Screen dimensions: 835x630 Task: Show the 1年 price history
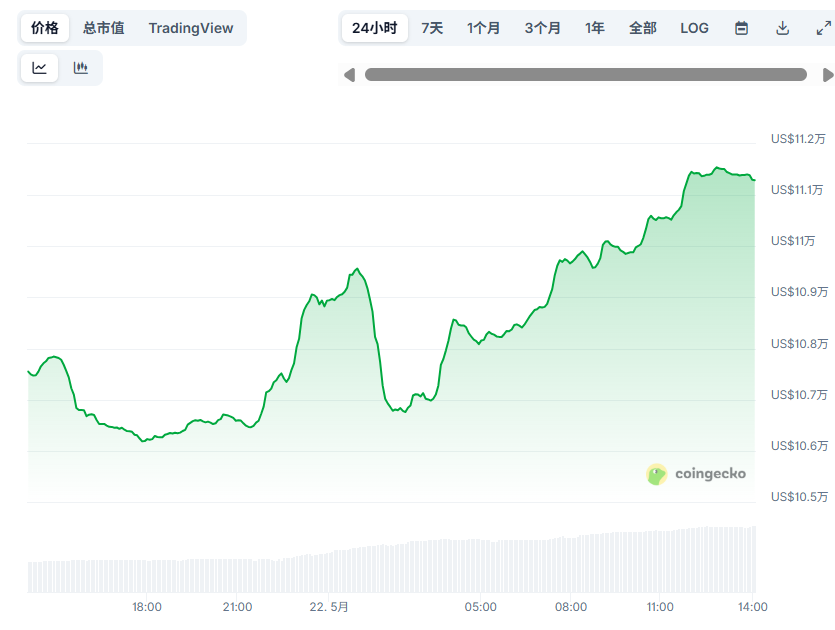pyautogui.click(x=595, y=28)
